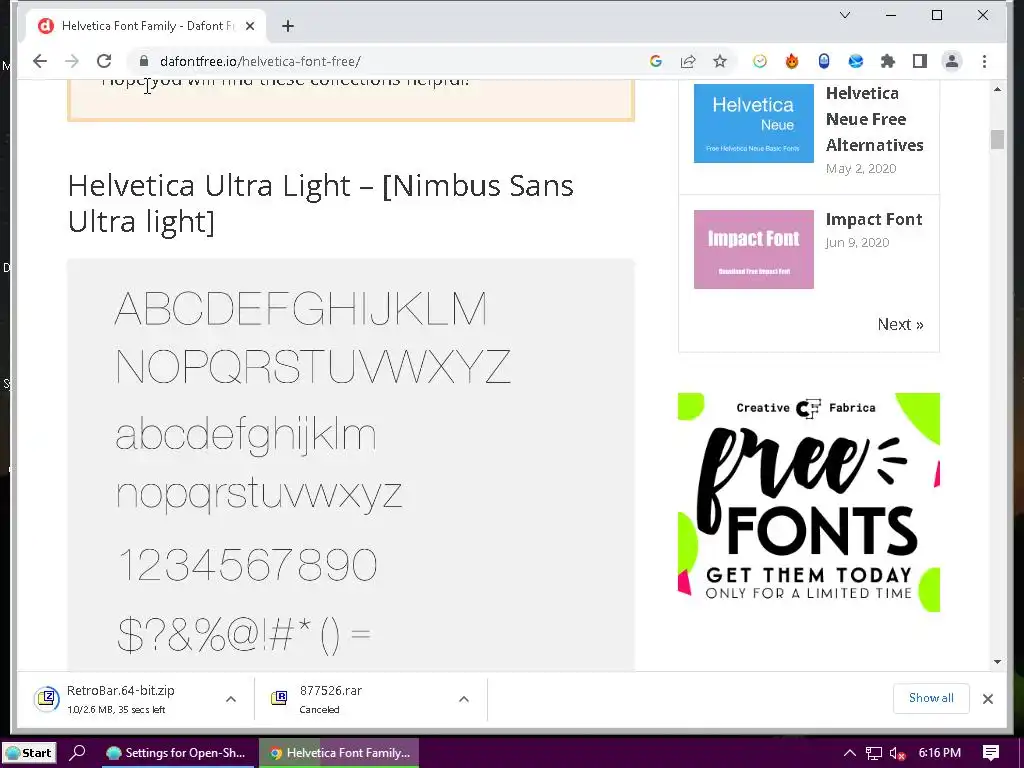
Task: Switch to the Helvetica Font Family tab
Action: (147, 26)
